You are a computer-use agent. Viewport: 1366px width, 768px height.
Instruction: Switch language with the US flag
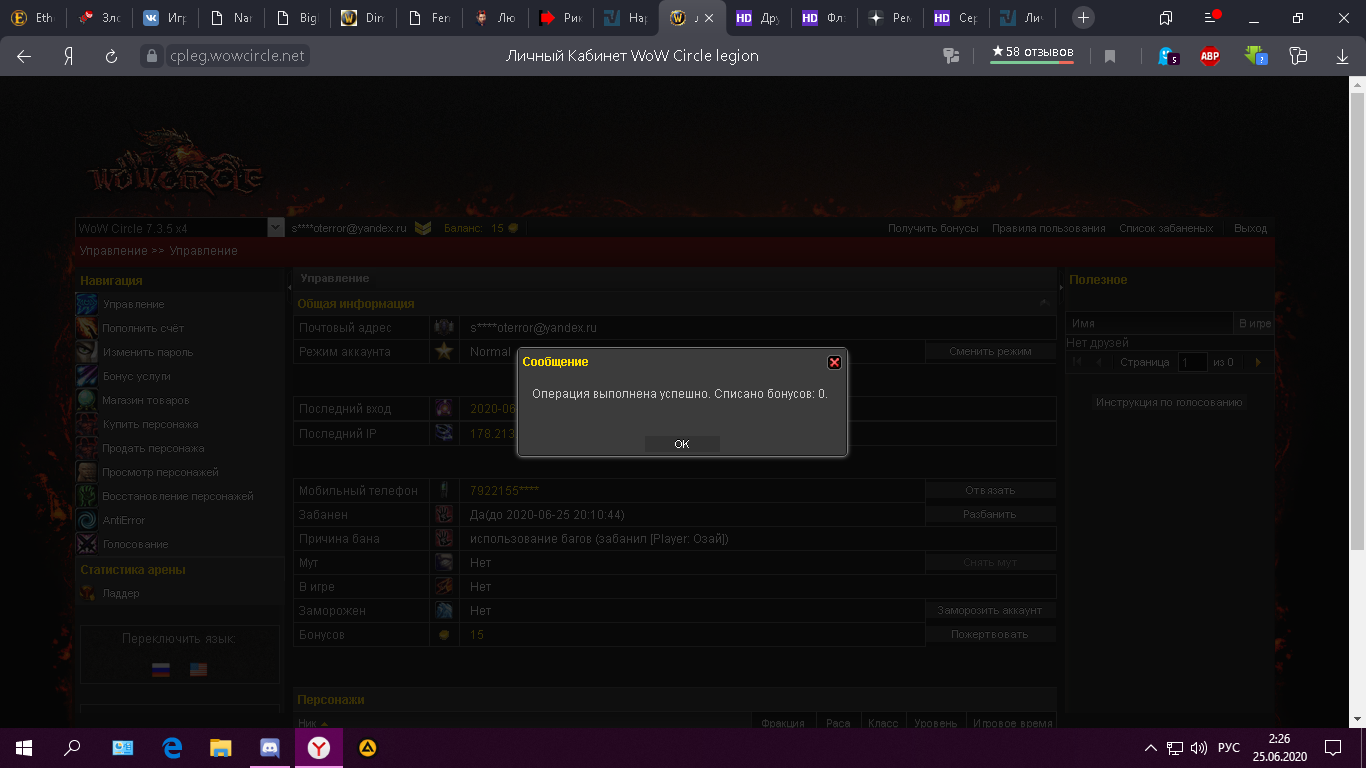coord(198,670)
